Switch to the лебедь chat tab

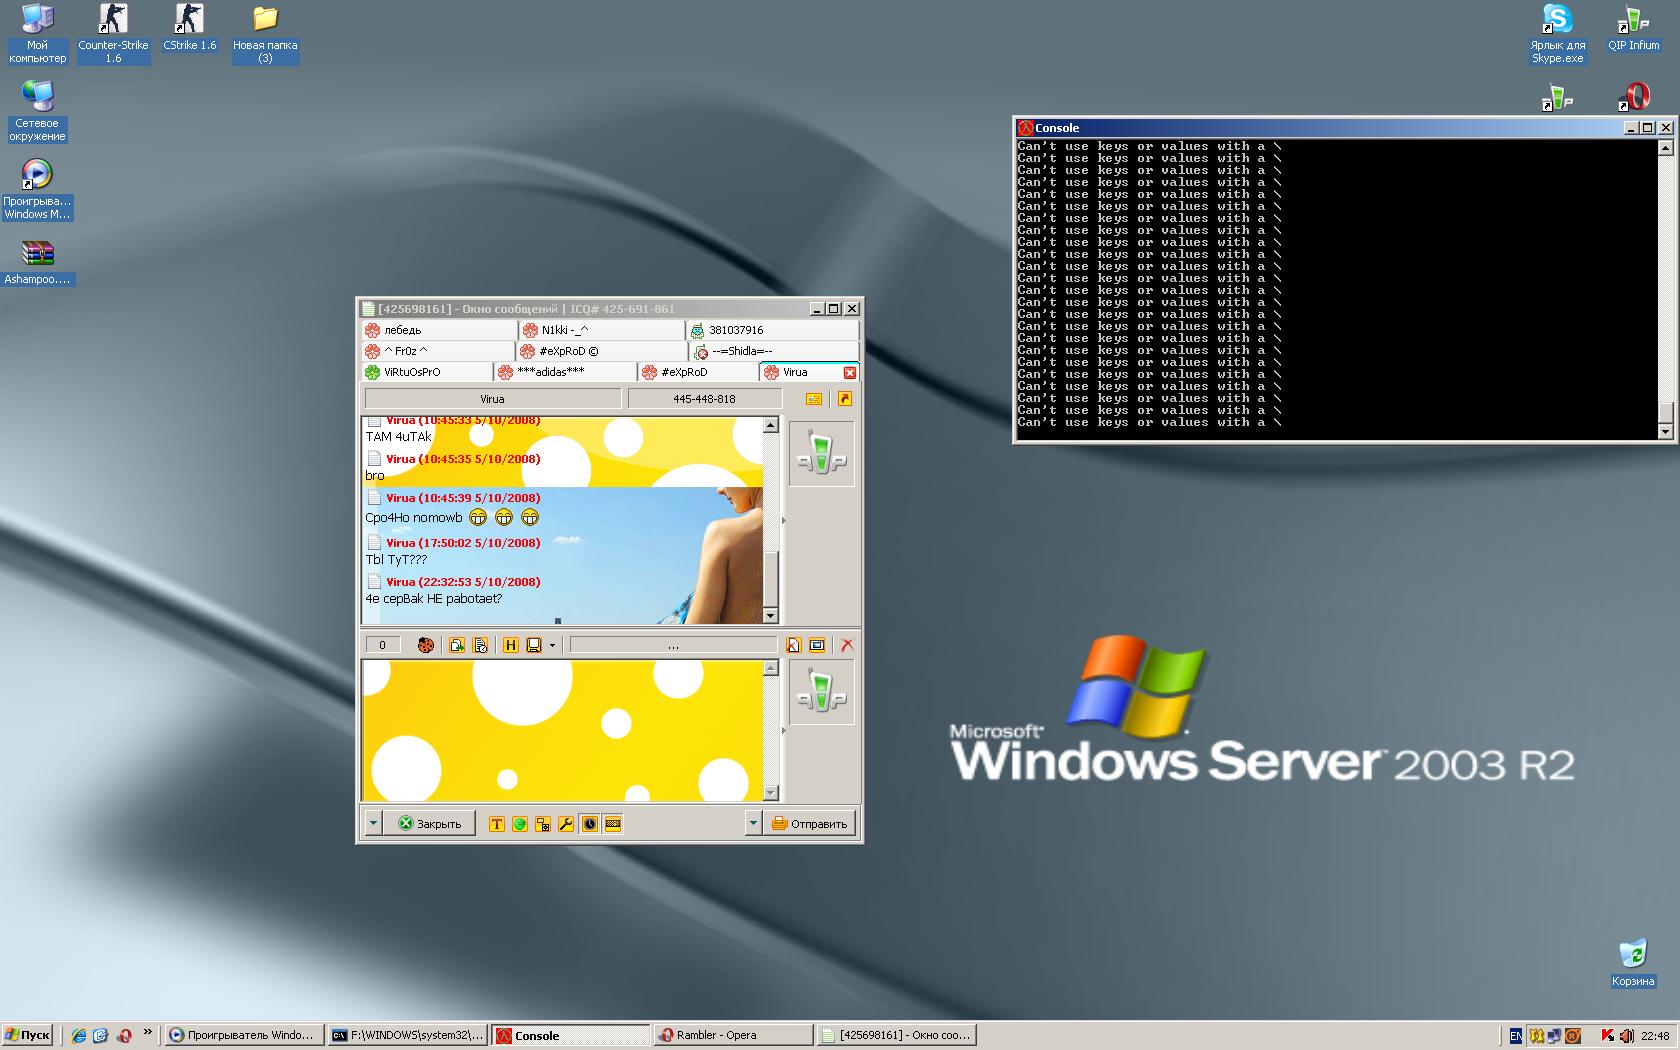439,330
